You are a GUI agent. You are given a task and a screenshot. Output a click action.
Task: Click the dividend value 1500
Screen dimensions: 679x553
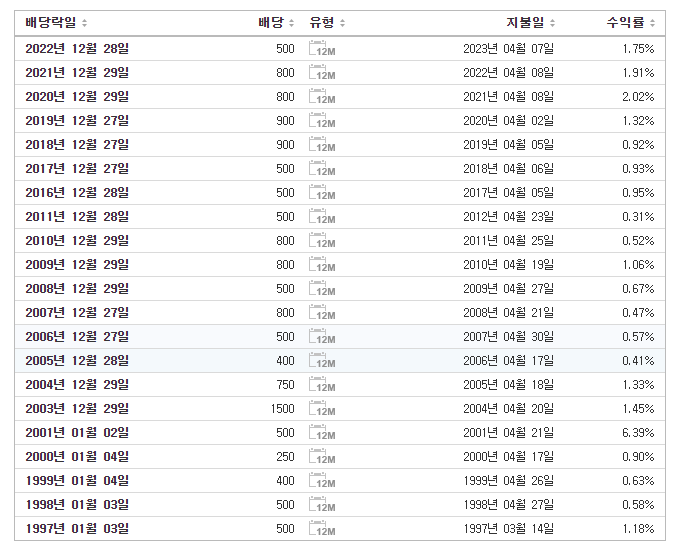[282, 409]
